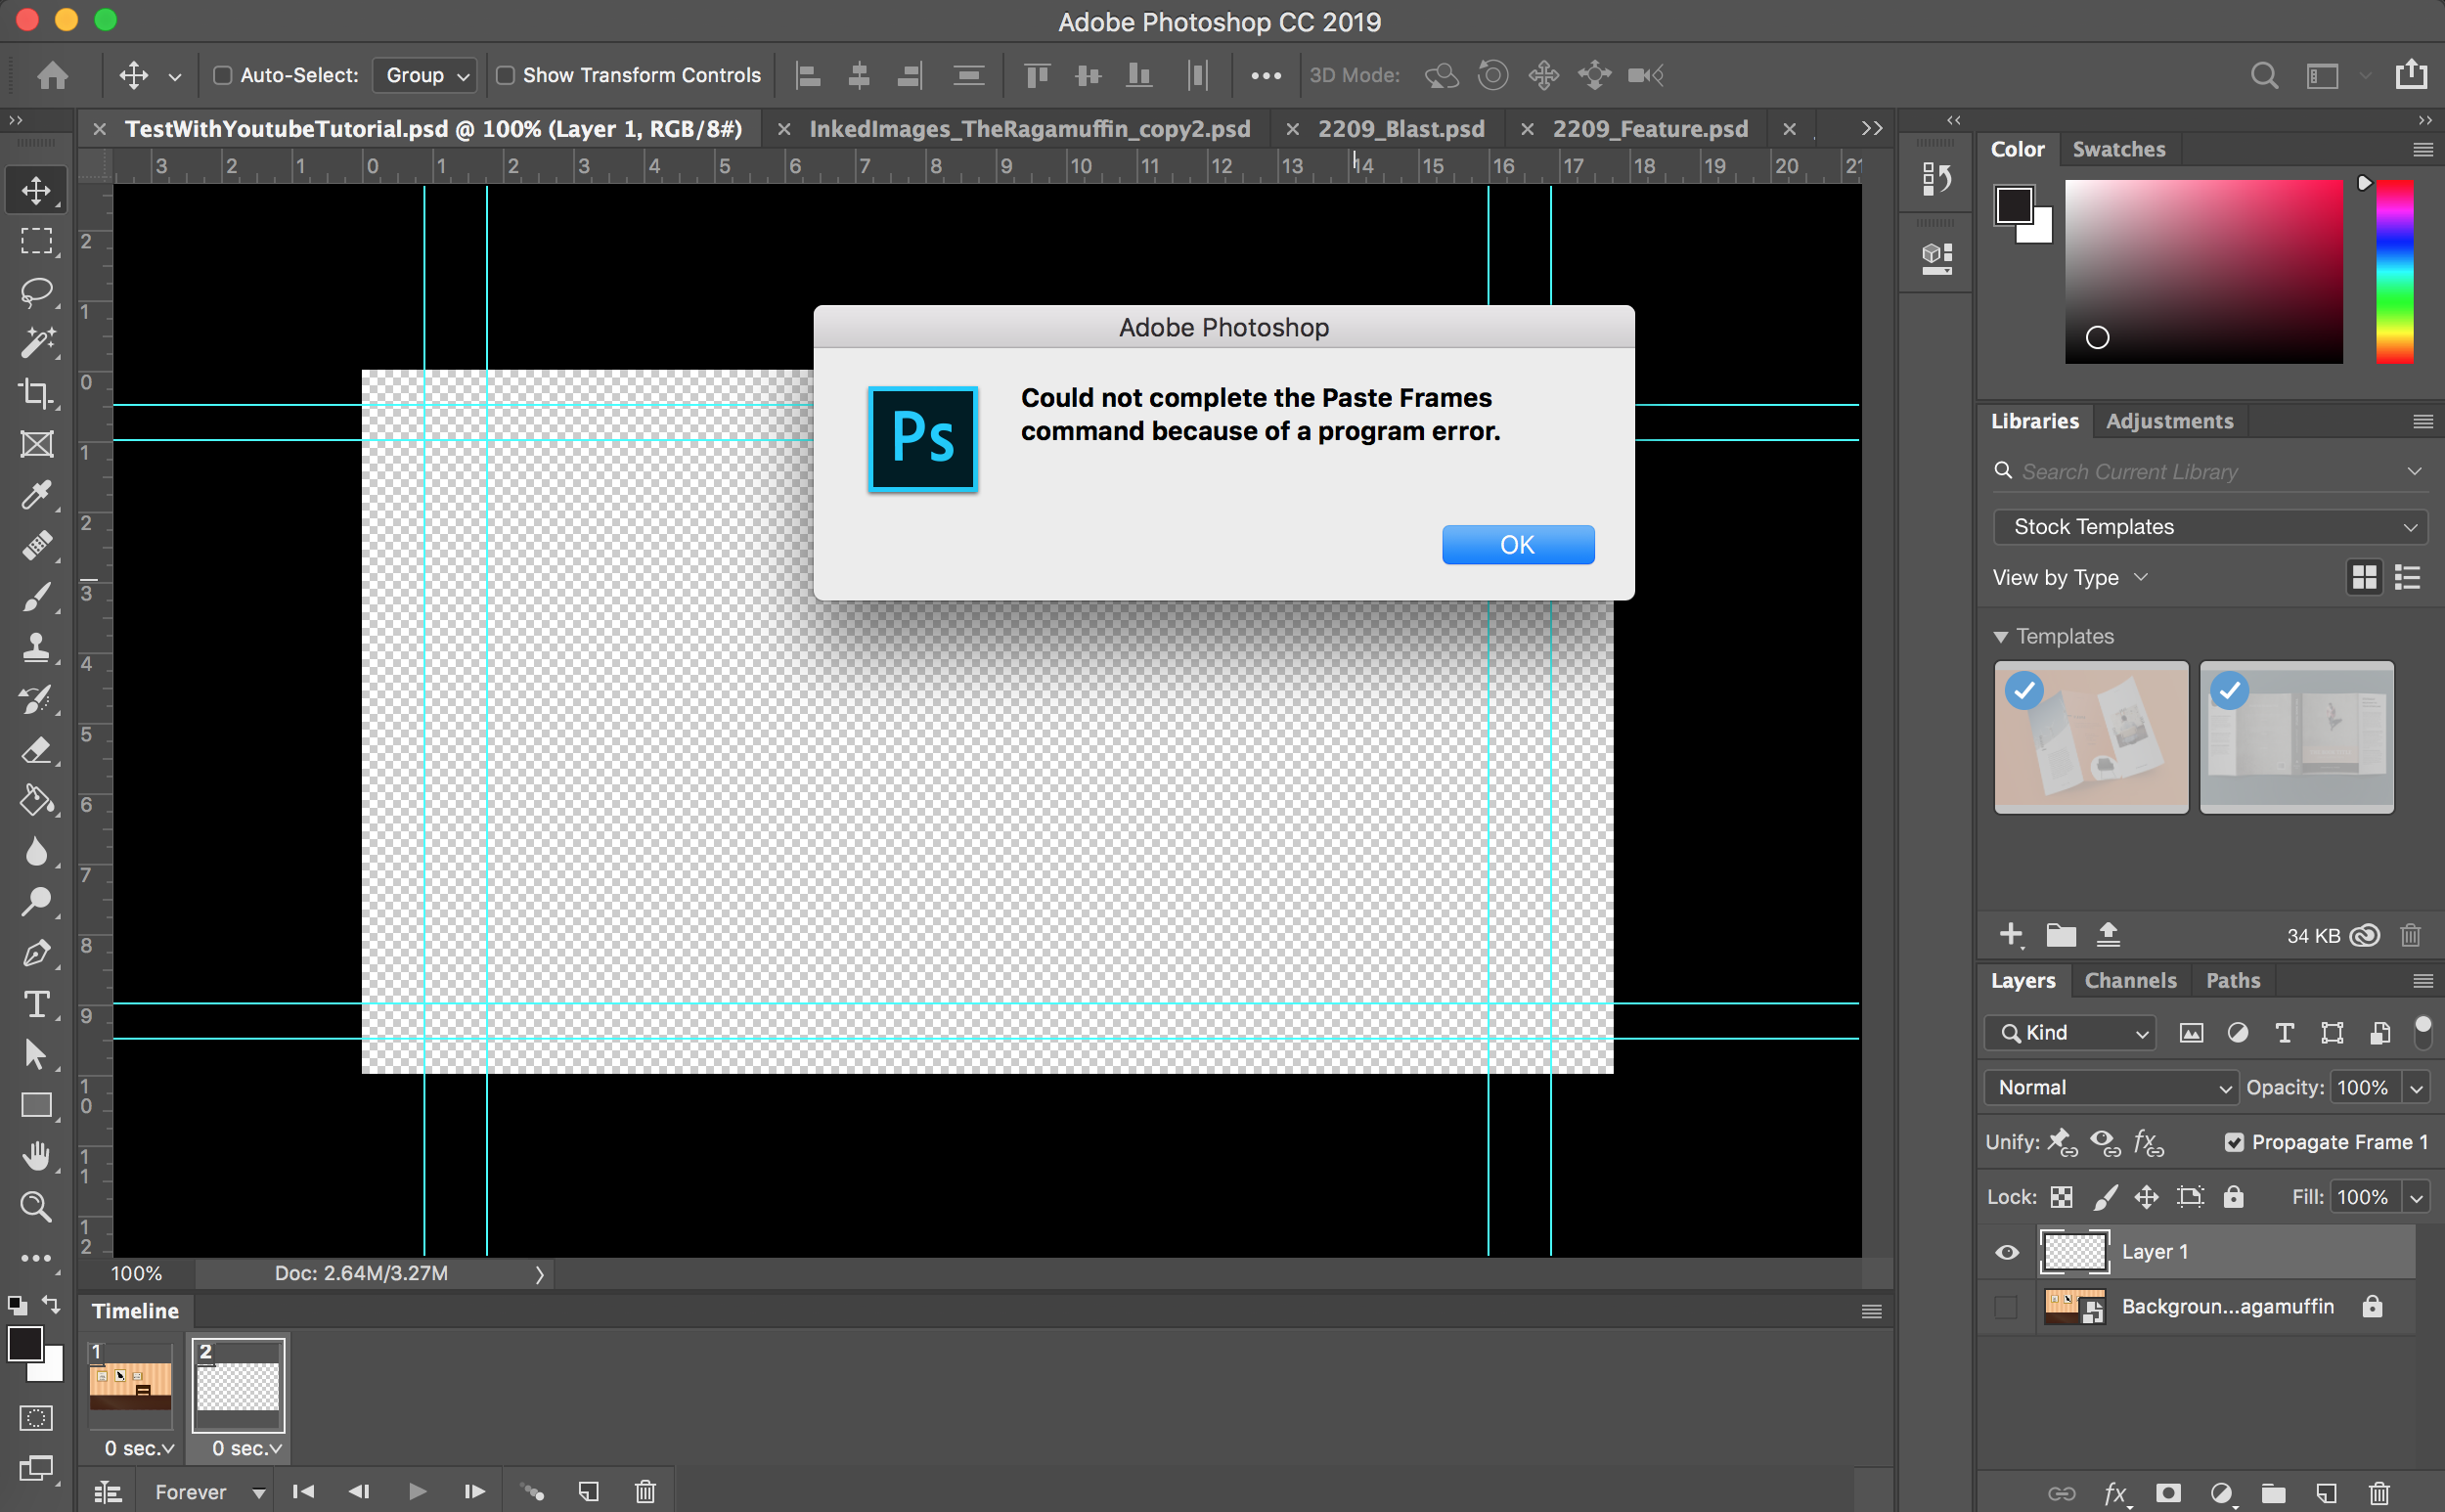Hide Layer 1 using eye icon

pyautogui.click(x=2006, y=1252)
